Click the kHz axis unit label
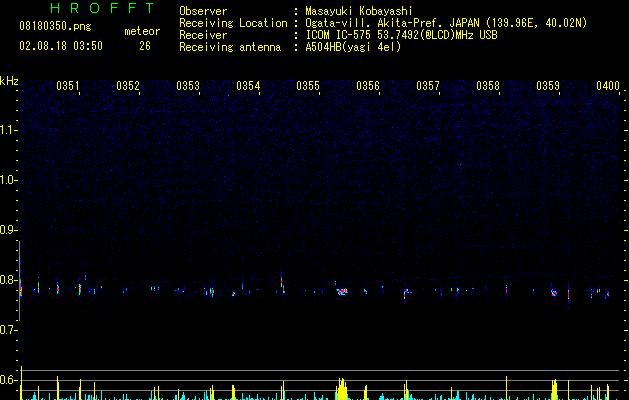The image size is (629, 400). [x=9, y=81]
